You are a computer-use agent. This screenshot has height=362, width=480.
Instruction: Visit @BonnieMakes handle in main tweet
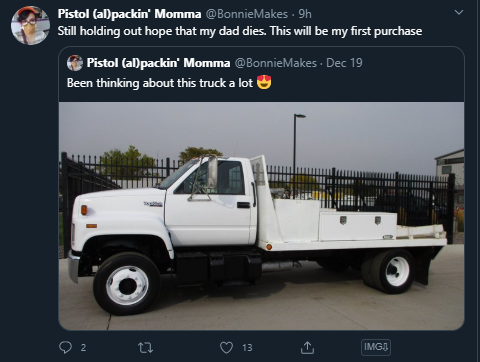(247, 14)
